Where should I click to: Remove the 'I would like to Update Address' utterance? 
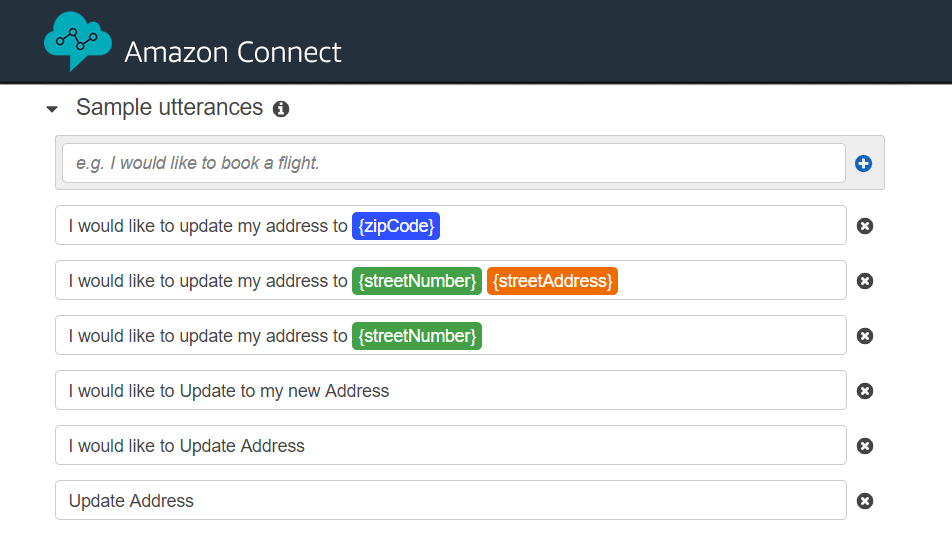865,446
